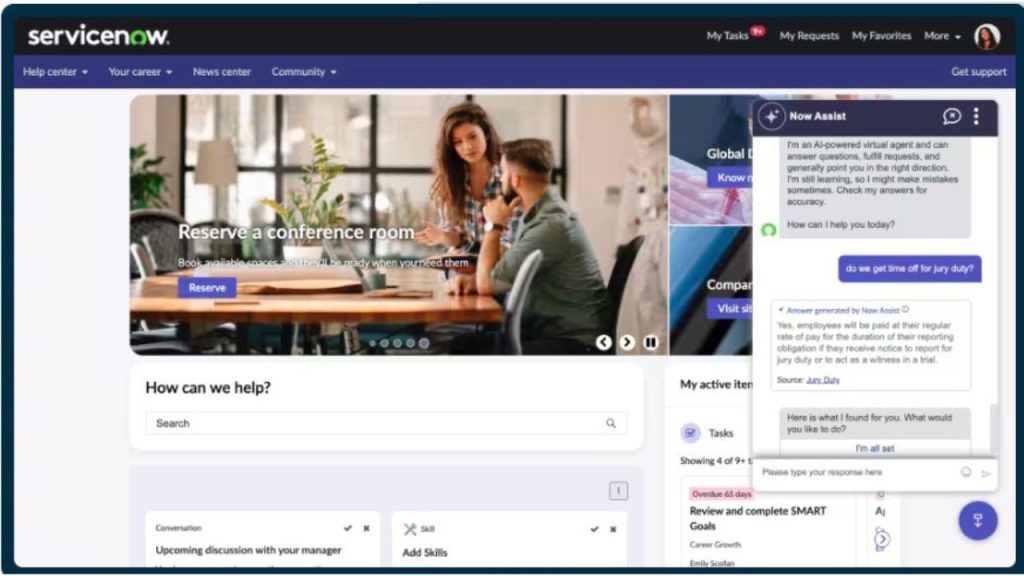Expand the Help center menu

click(56, 72)
